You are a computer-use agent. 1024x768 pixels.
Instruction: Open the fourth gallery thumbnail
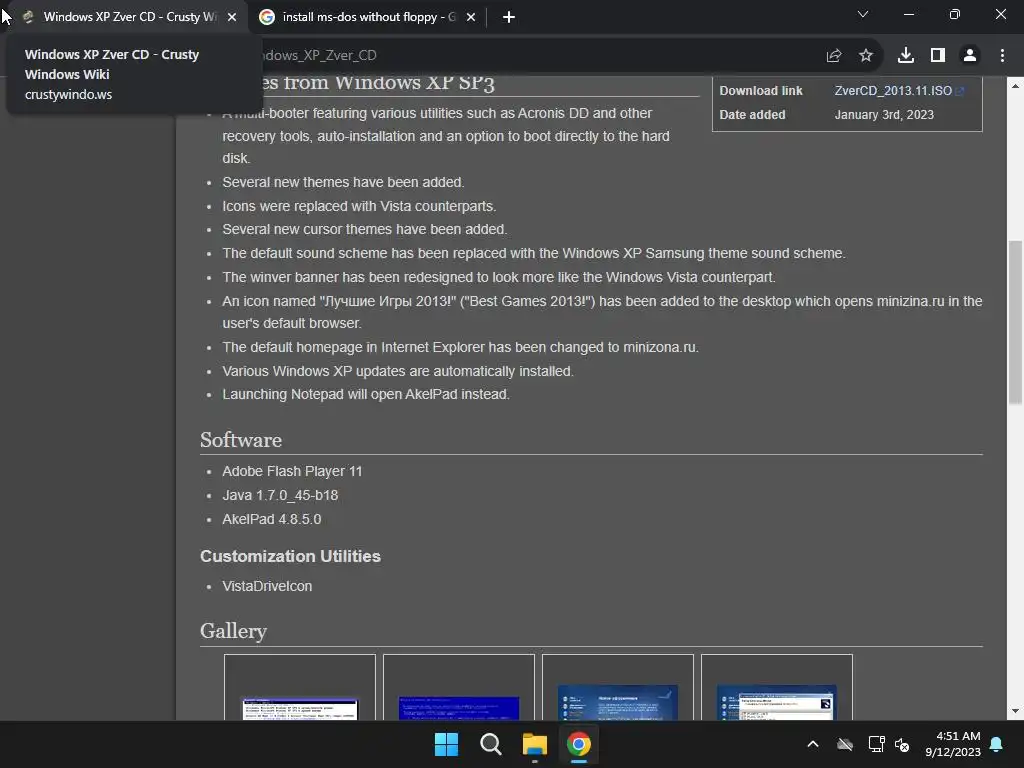click(x=776, y=703)
